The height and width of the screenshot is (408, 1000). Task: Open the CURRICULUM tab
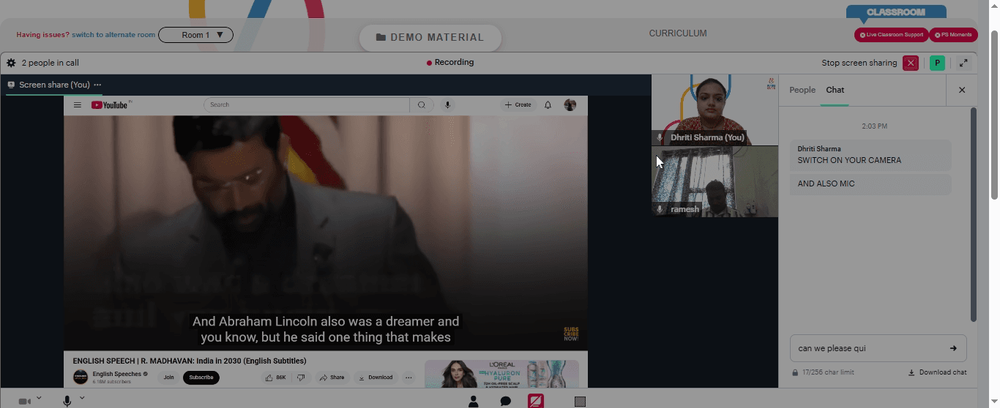678,33
